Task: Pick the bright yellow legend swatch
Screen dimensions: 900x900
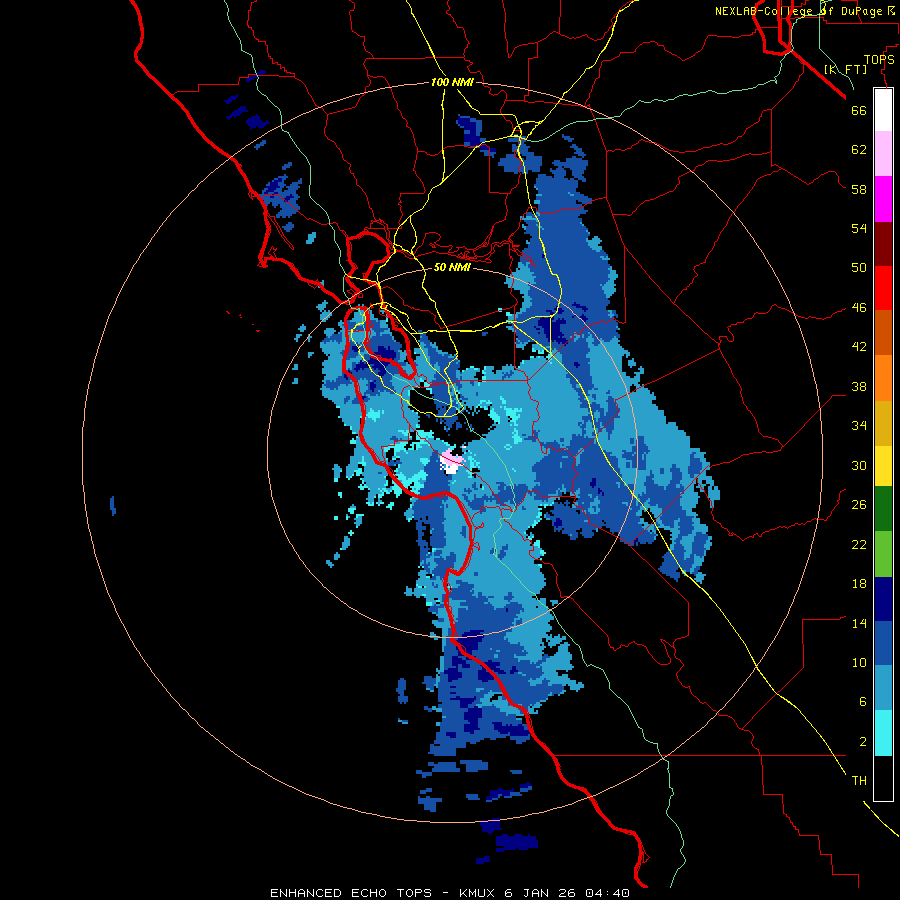Action: 883,466
